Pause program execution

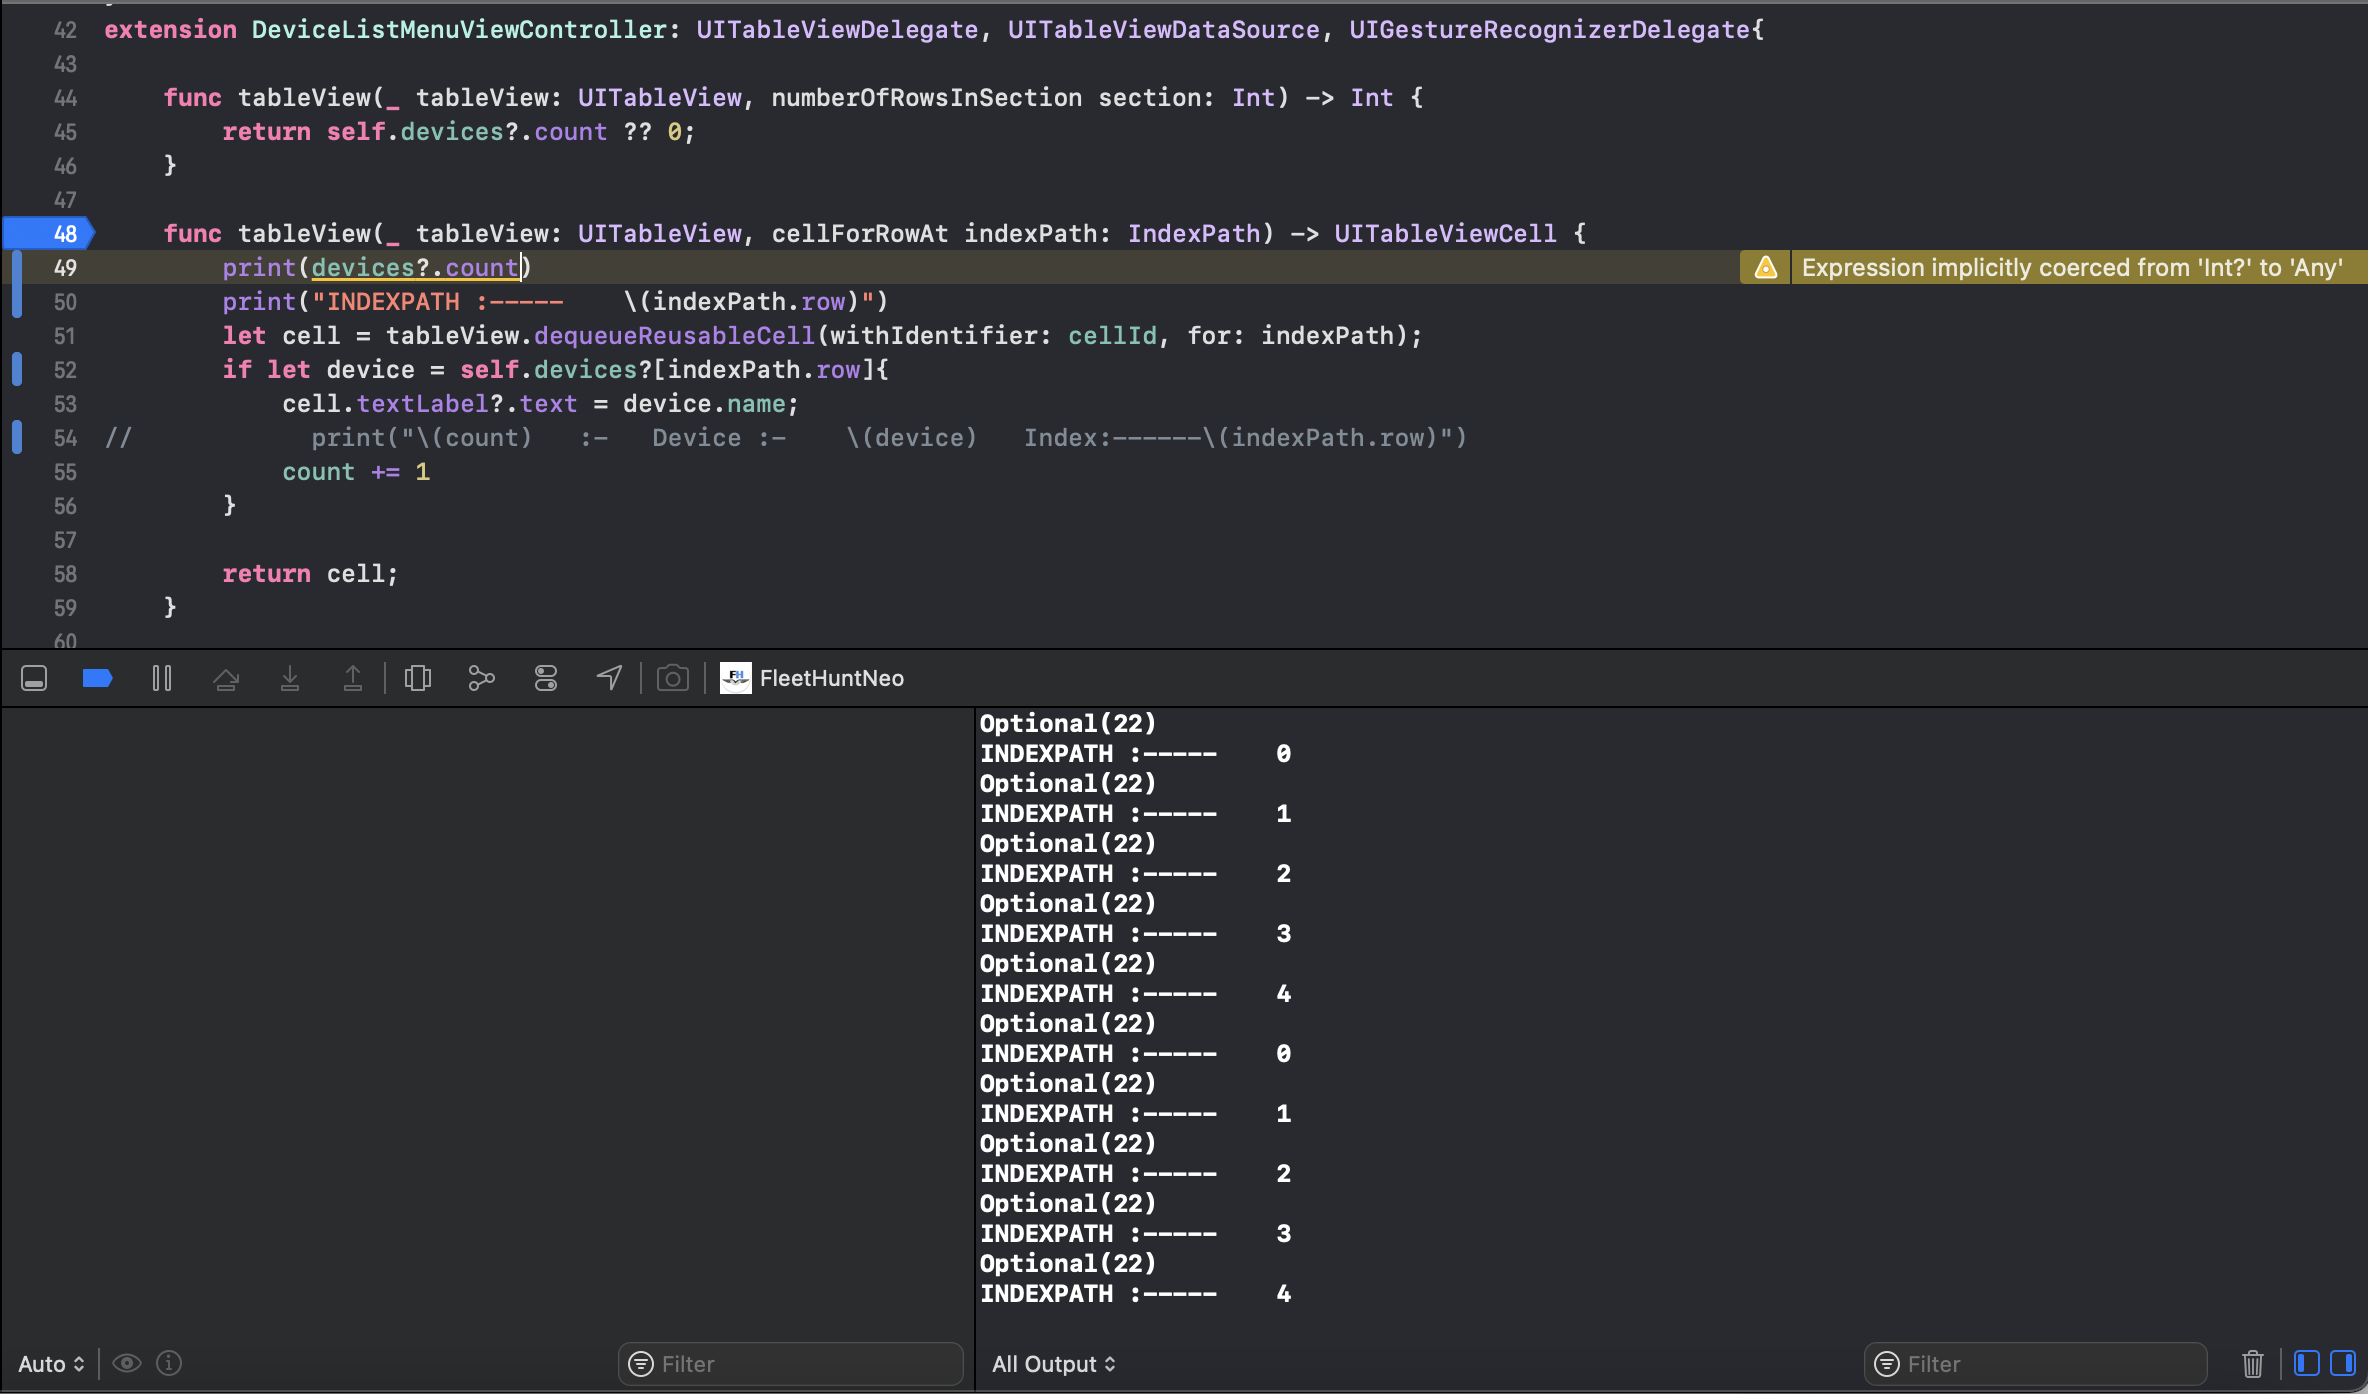click(162, 678)
